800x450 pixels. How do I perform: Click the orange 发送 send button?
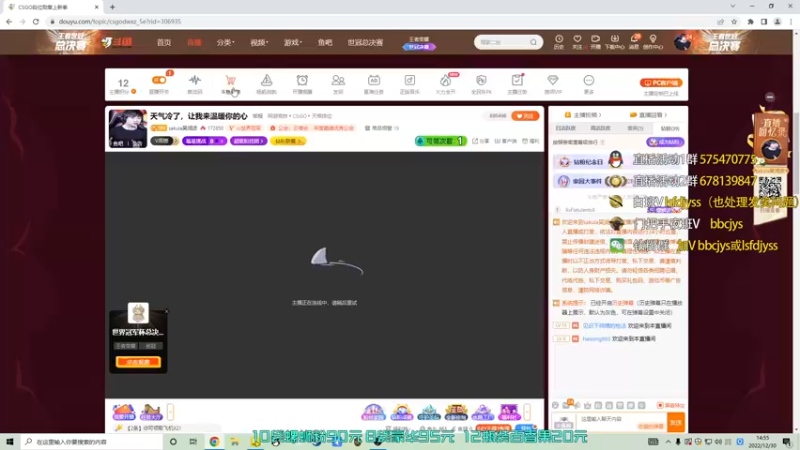pos(676,422)
